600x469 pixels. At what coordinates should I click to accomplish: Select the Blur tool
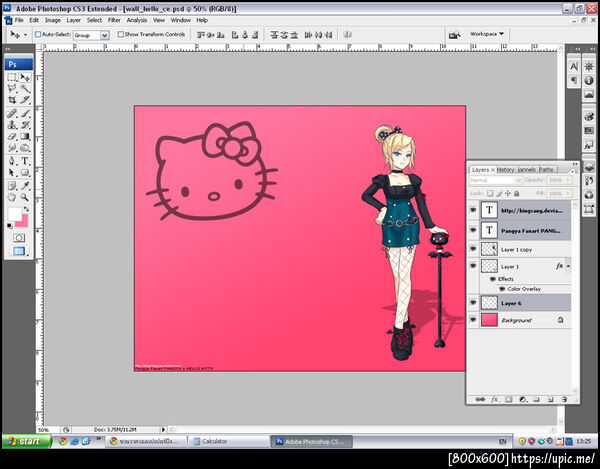[12, 147]
